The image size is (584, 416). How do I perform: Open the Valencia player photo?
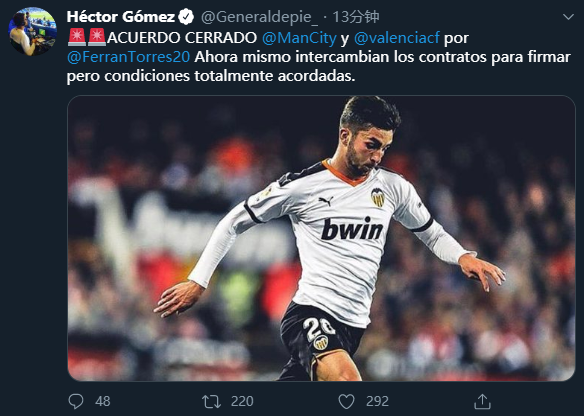[321, 238]
